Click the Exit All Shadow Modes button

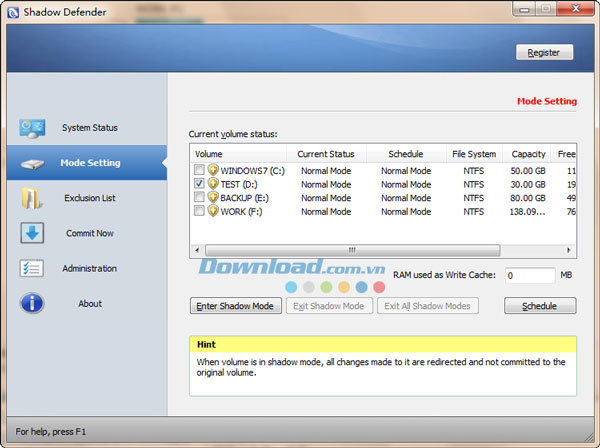pos(427,306)
